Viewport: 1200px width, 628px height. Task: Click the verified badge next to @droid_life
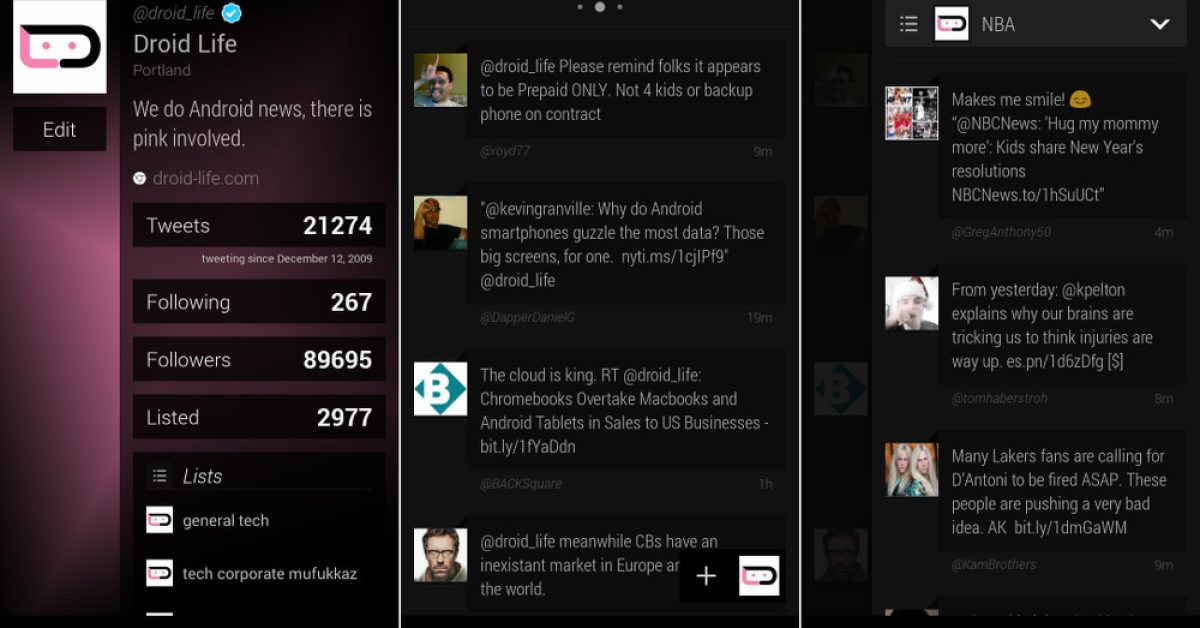tap(232, 13)
